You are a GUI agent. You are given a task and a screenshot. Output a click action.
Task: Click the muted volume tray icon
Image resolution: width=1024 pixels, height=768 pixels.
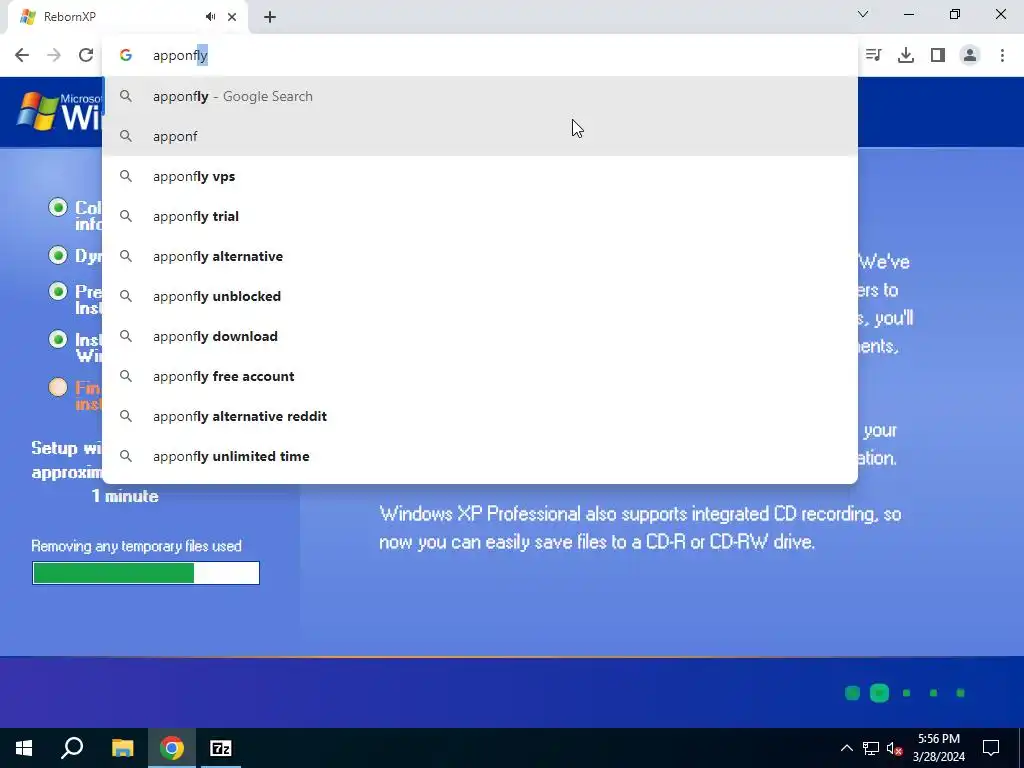895,748
